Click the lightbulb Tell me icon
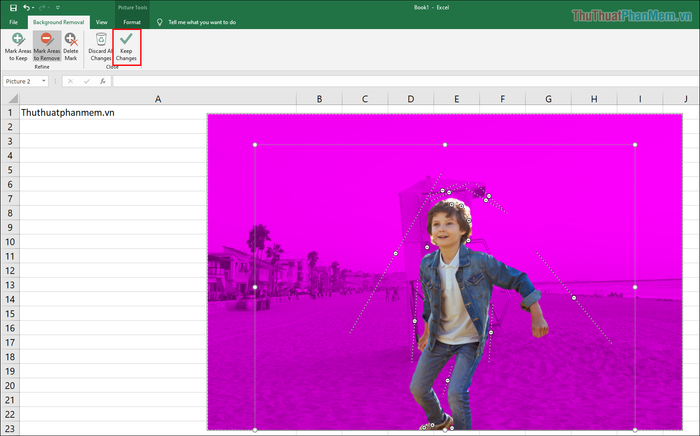700x436 pixels. point(160,22)
